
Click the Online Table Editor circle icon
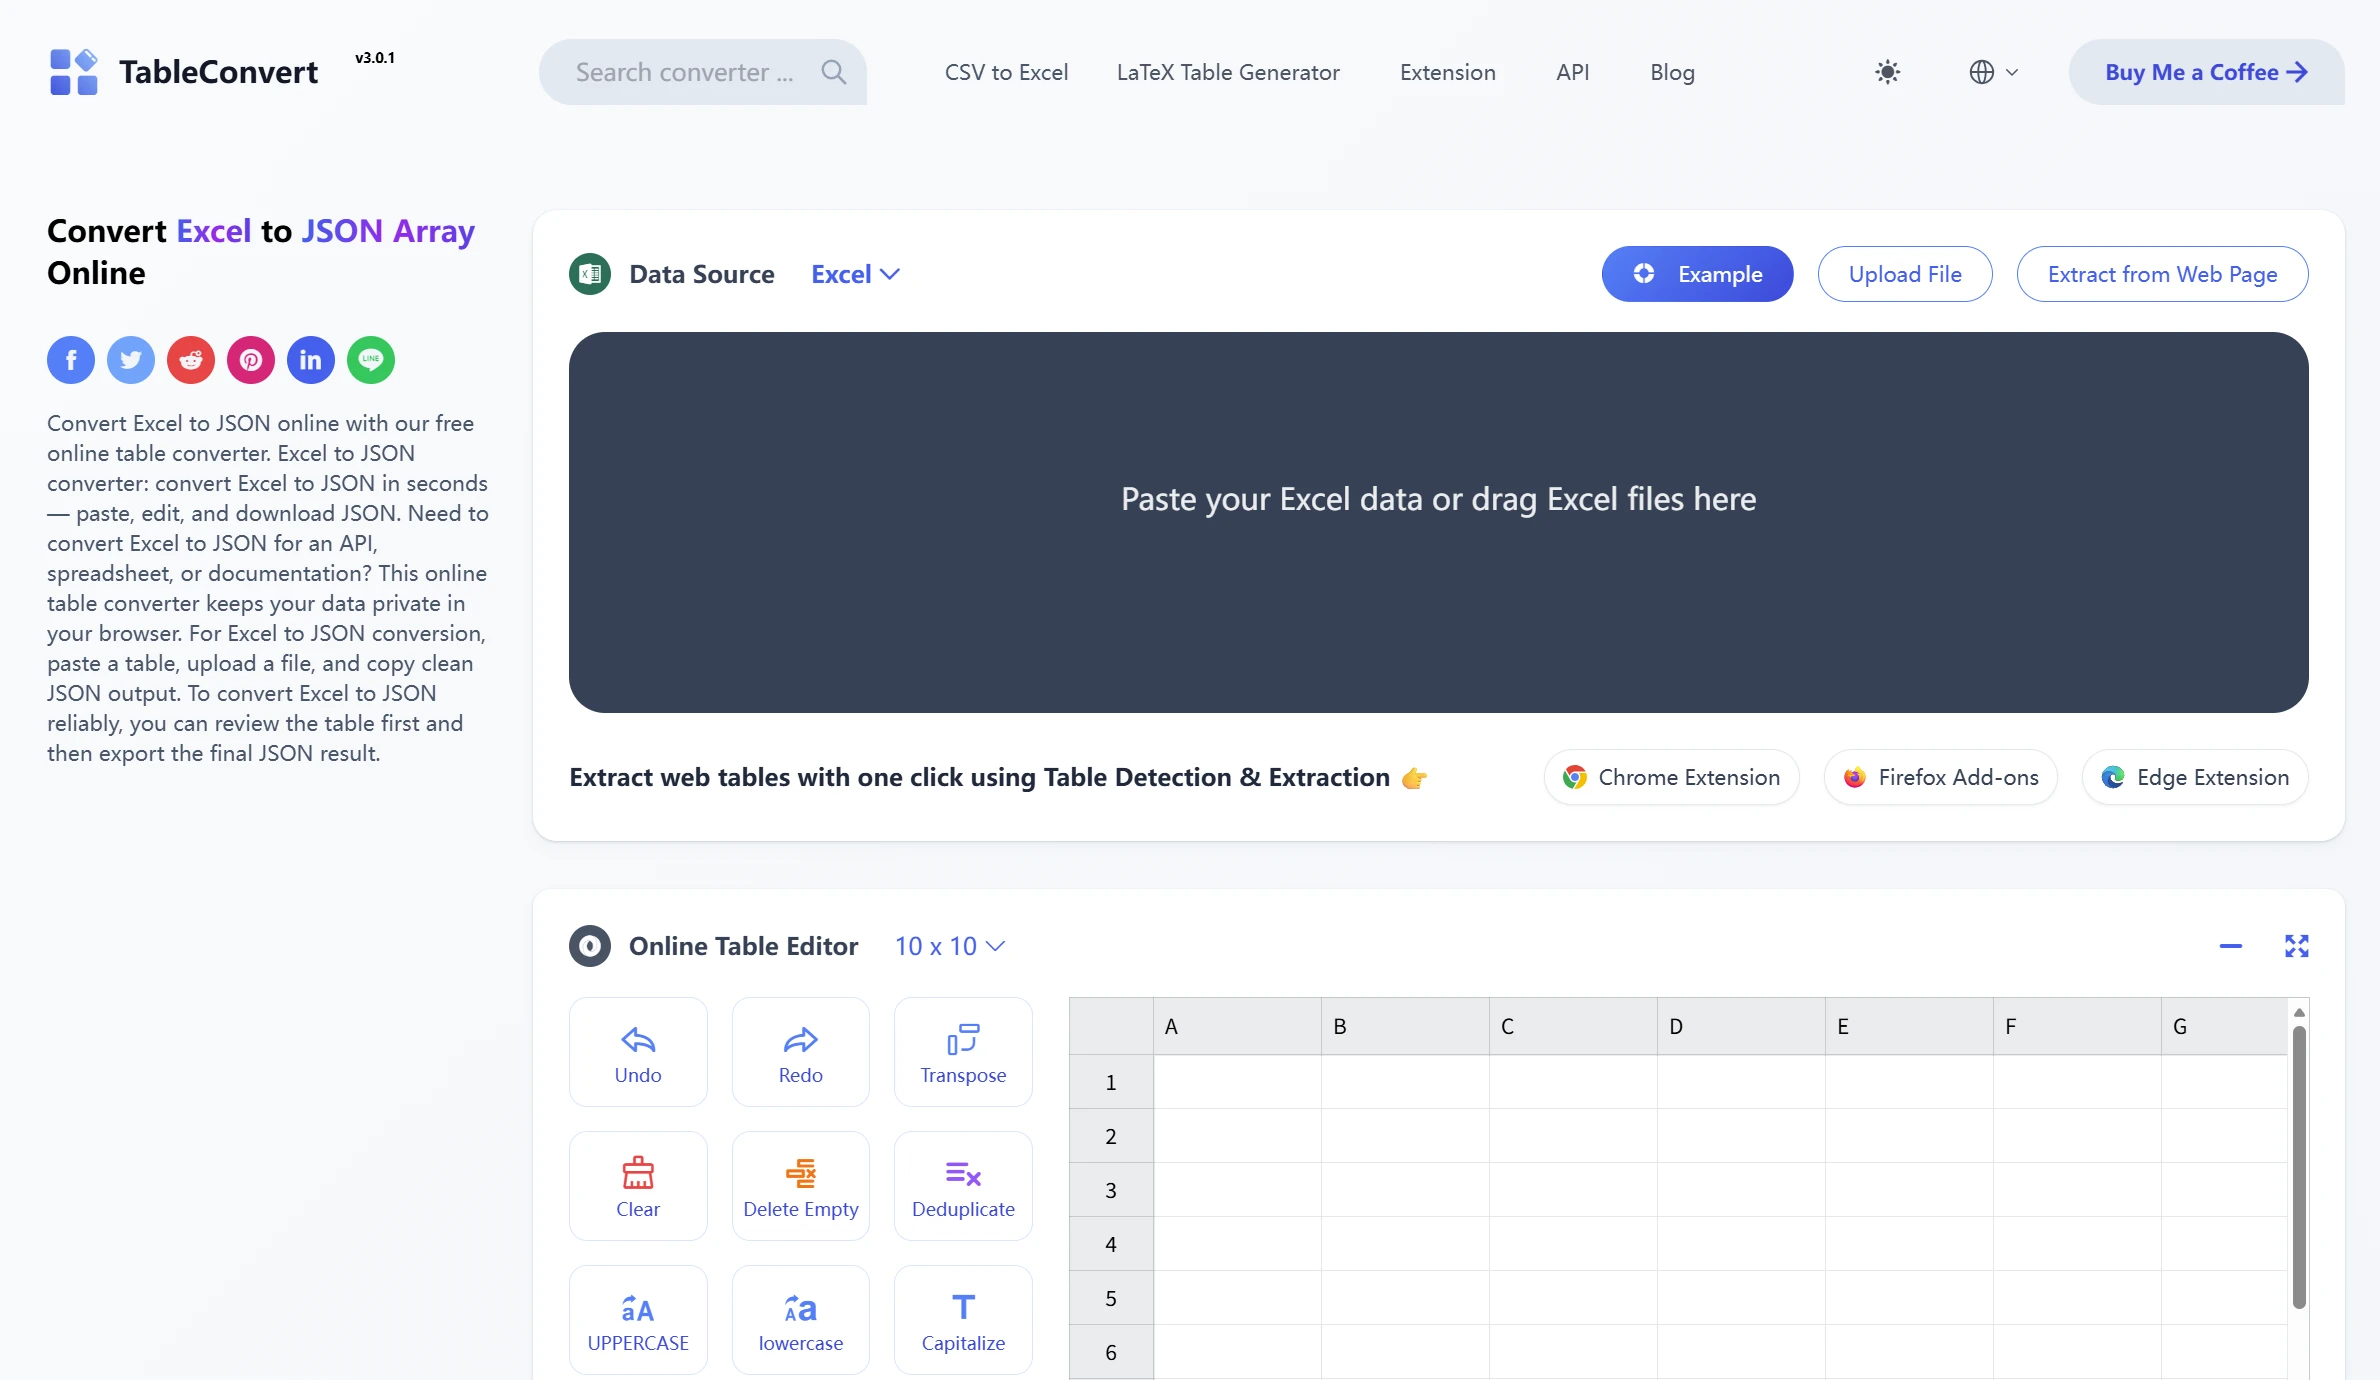[590, 946]
